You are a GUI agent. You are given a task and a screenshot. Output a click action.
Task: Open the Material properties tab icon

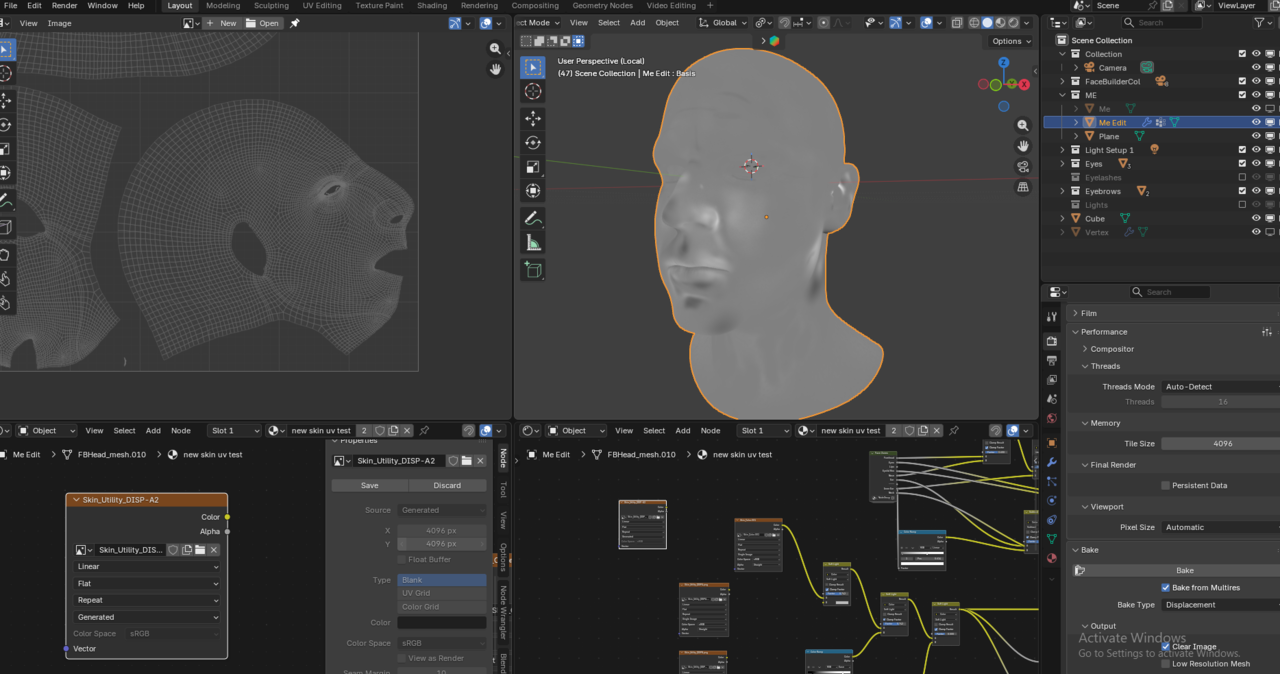click(x=1052, y=558)
